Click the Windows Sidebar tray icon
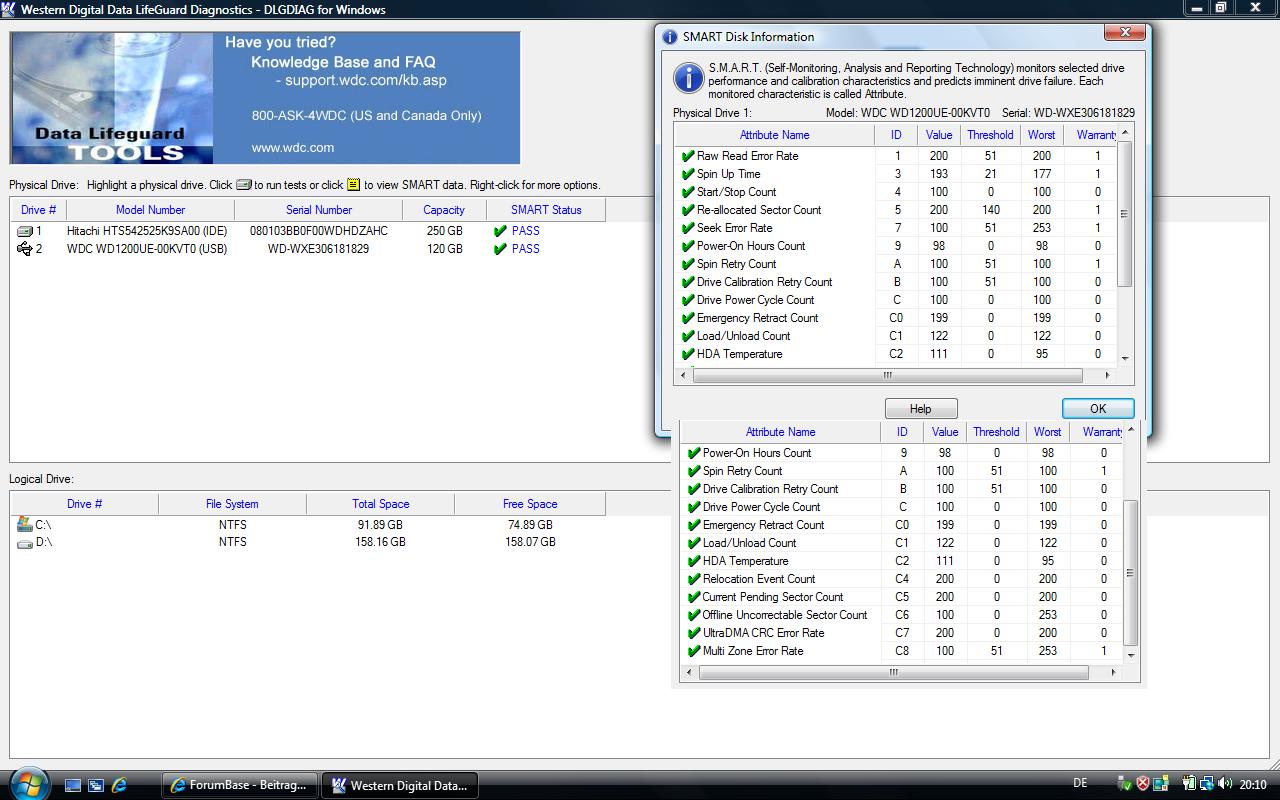This screenshot has width=1280, height=800. coord(1163,785)
